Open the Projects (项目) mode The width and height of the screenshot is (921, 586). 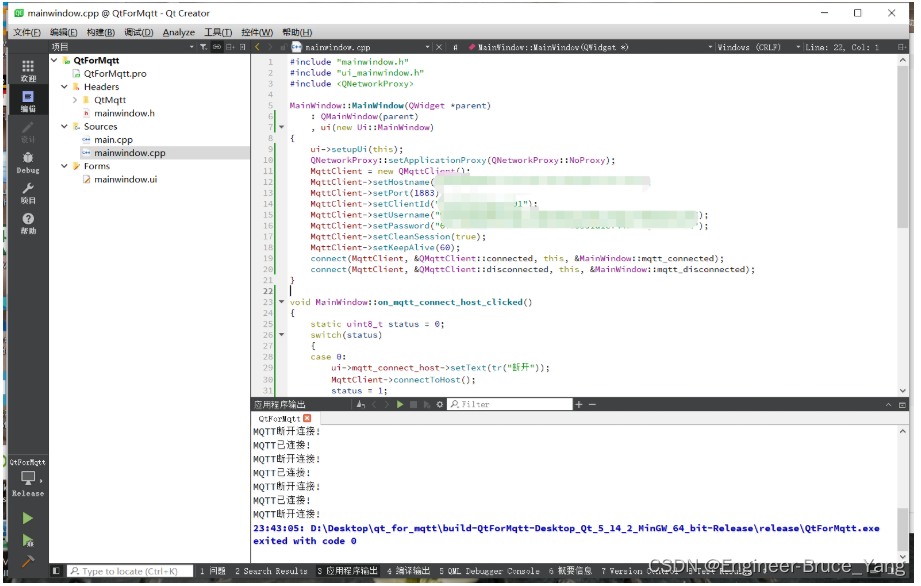(x=28, y=193)
